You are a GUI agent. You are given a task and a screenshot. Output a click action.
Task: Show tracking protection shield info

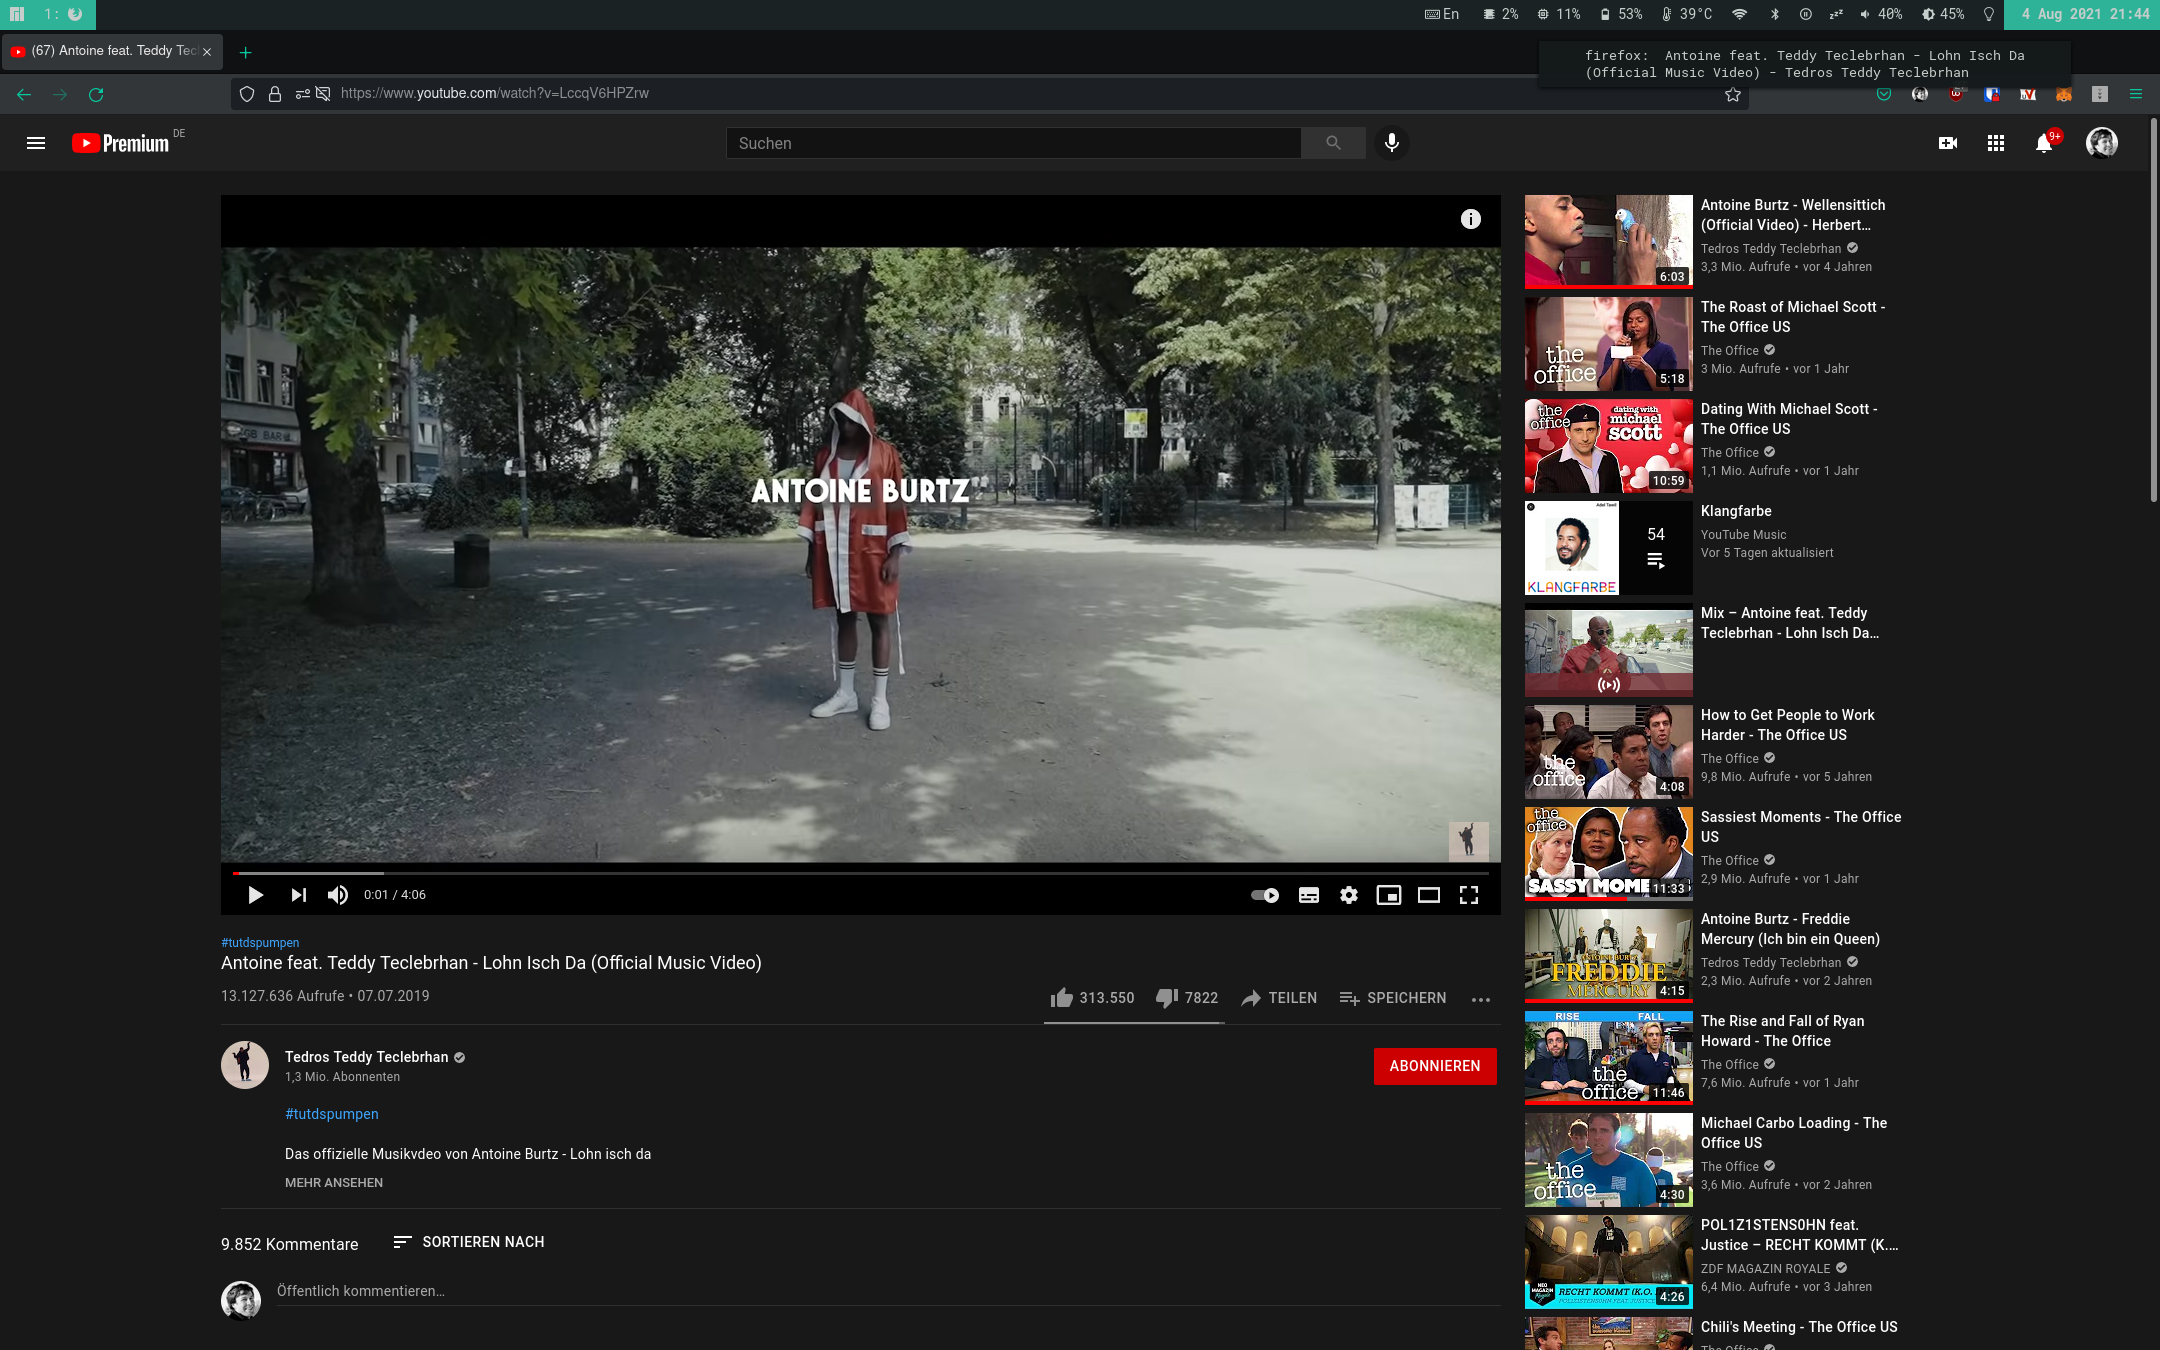coord(247,94)
